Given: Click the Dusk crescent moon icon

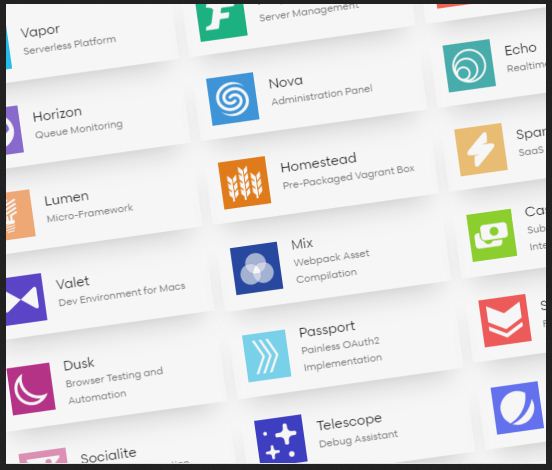Looking at the screenshot, I should (31, 389).
